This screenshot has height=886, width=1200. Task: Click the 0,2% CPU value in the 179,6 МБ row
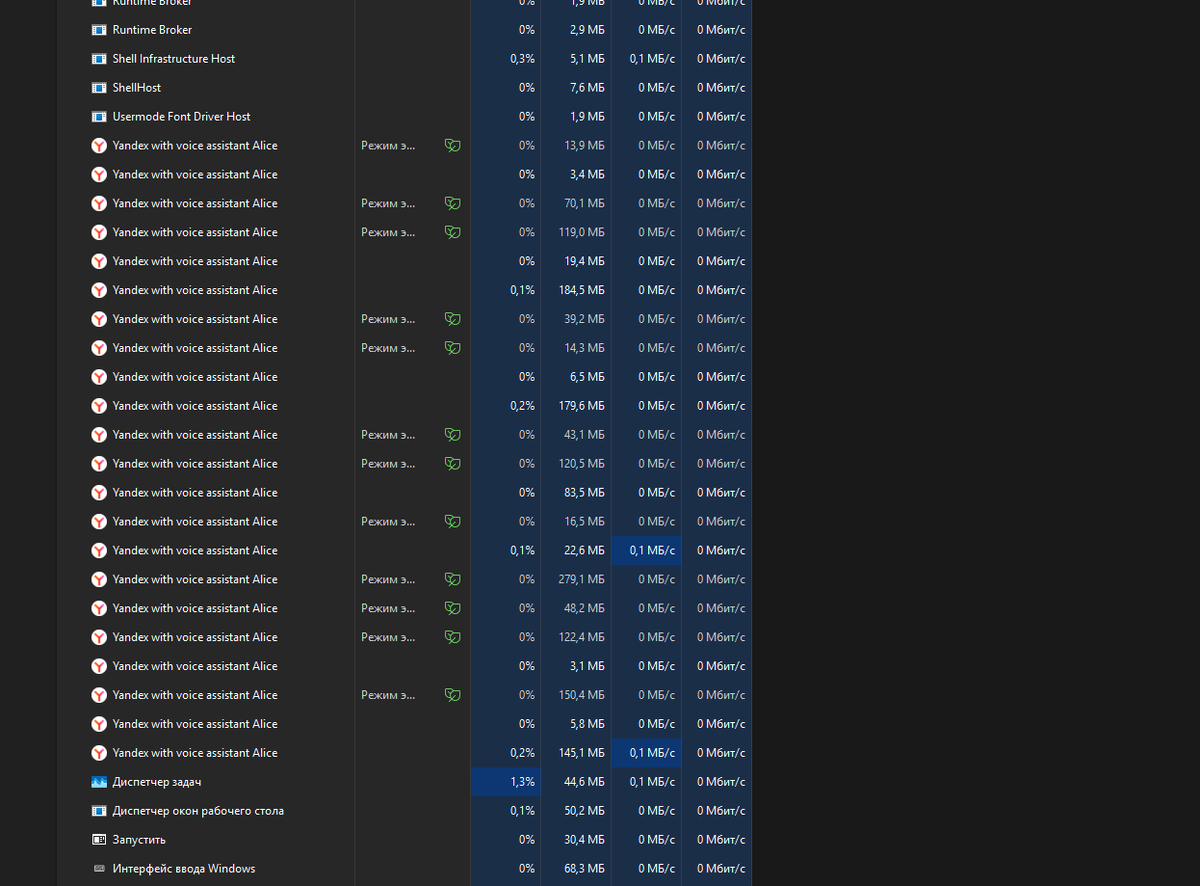[522, 406]
